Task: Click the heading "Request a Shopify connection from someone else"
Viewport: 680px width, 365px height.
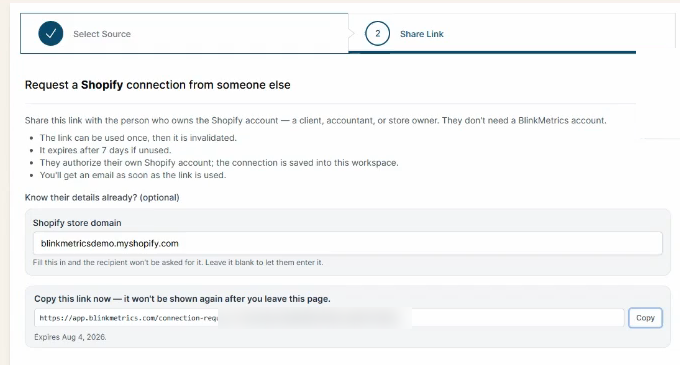Action: (x=157, y=85)
